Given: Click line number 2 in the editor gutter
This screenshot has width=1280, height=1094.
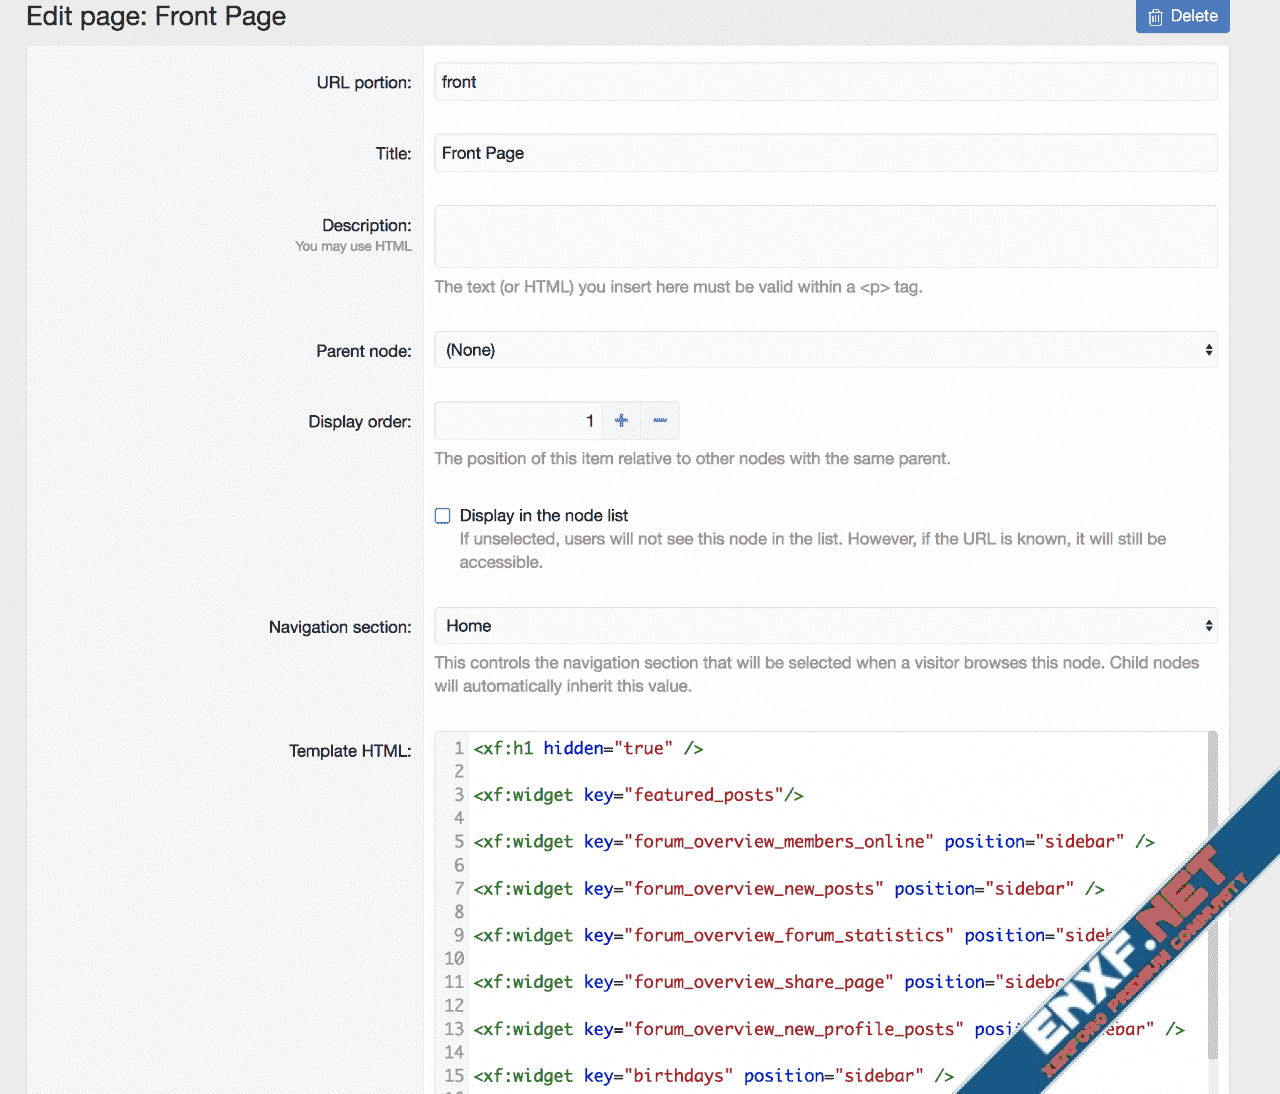Looking at the screenshot, I should tap(459, 771).
